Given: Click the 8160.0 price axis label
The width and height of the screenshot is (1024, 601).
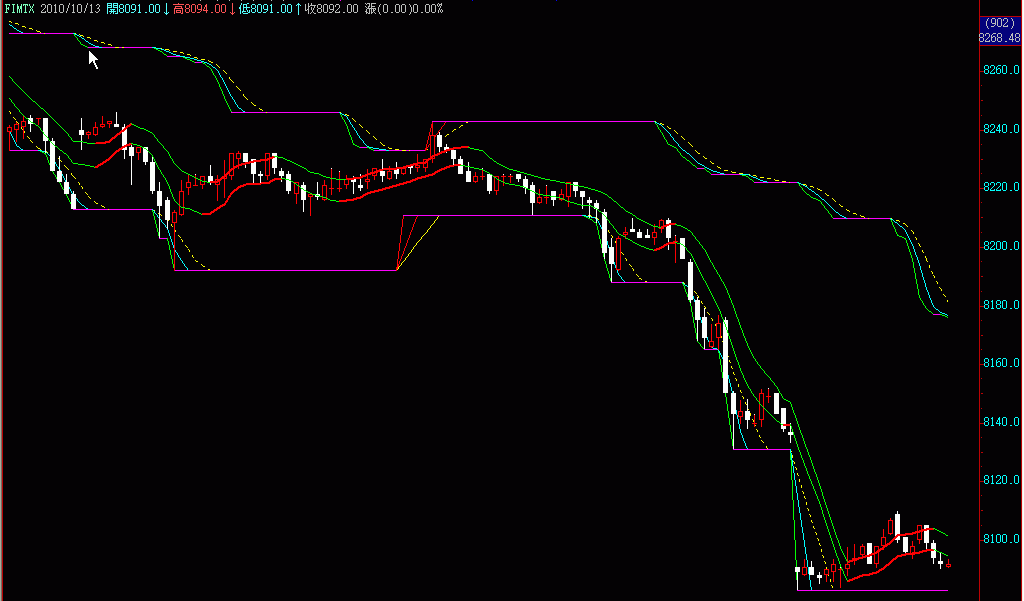Looking at the screenshot, I should pos(1001,363).
